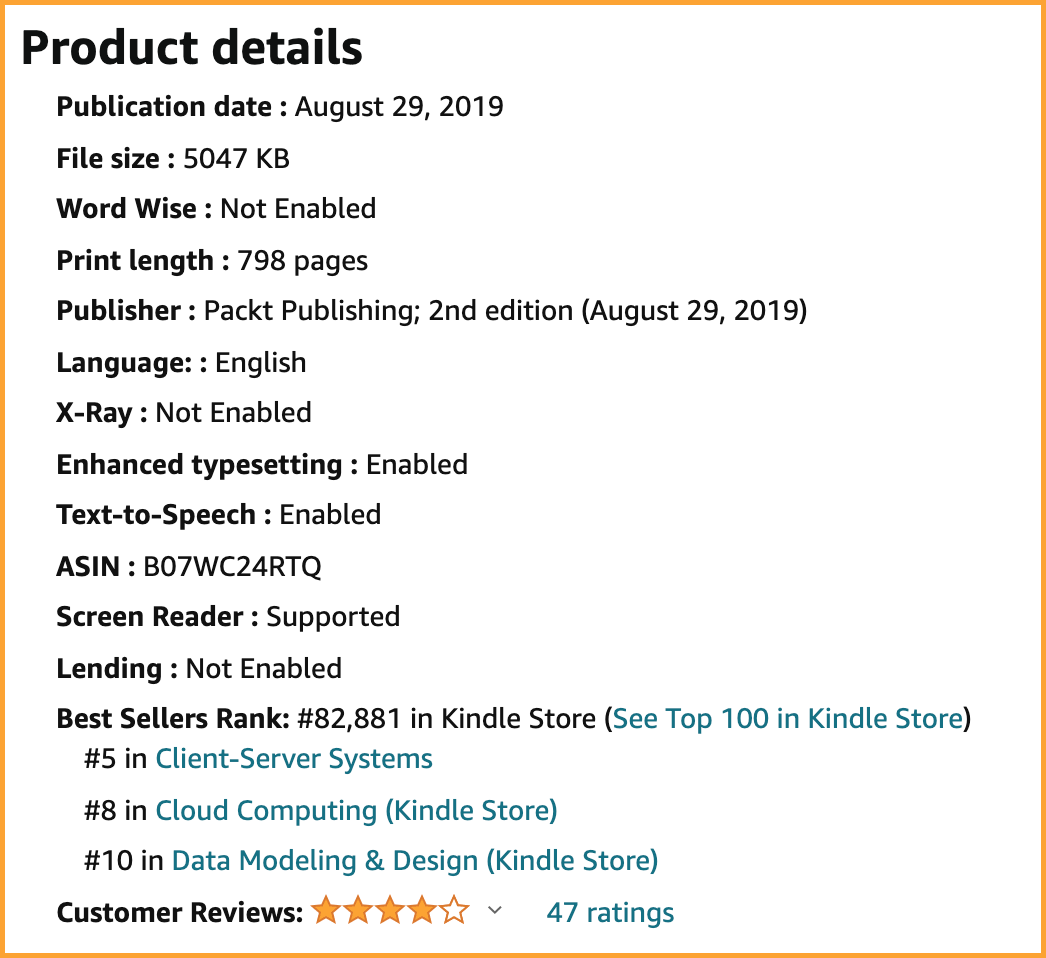Click the third orange rating star
The height and width of the screenshot is (958, 1046).
coord(390,910)
